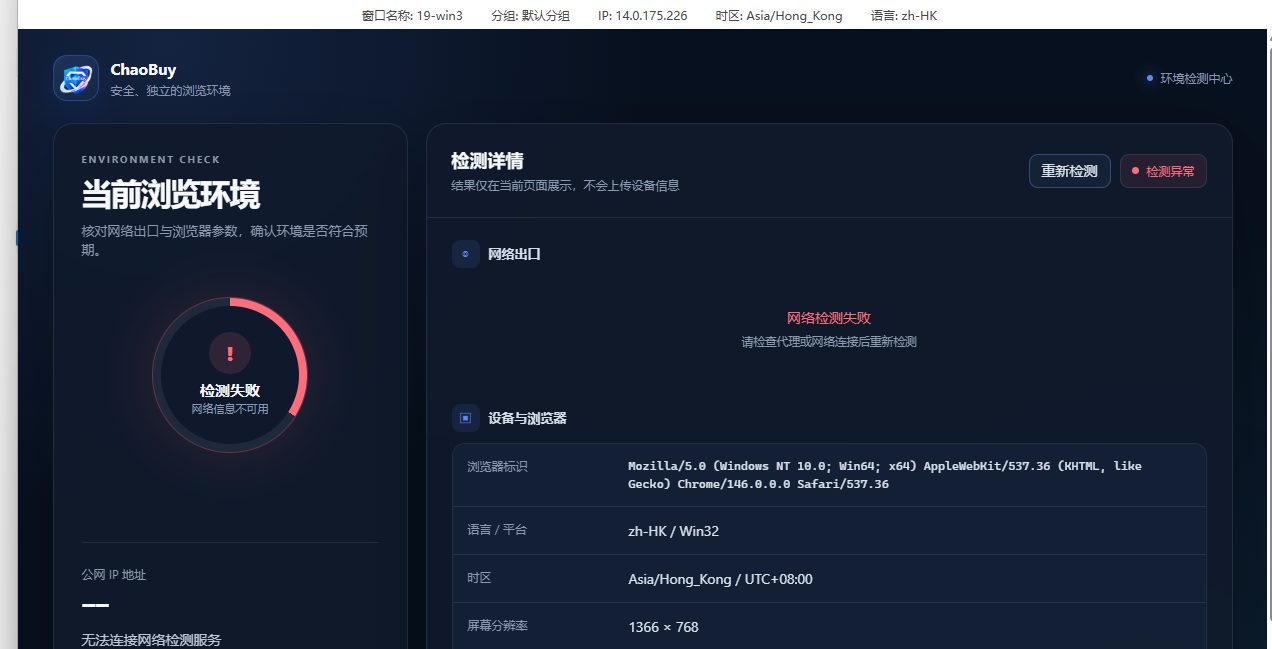Click the 语言 / 平台 row label
The image size is (1272, 649).
[x=497, y=530]
